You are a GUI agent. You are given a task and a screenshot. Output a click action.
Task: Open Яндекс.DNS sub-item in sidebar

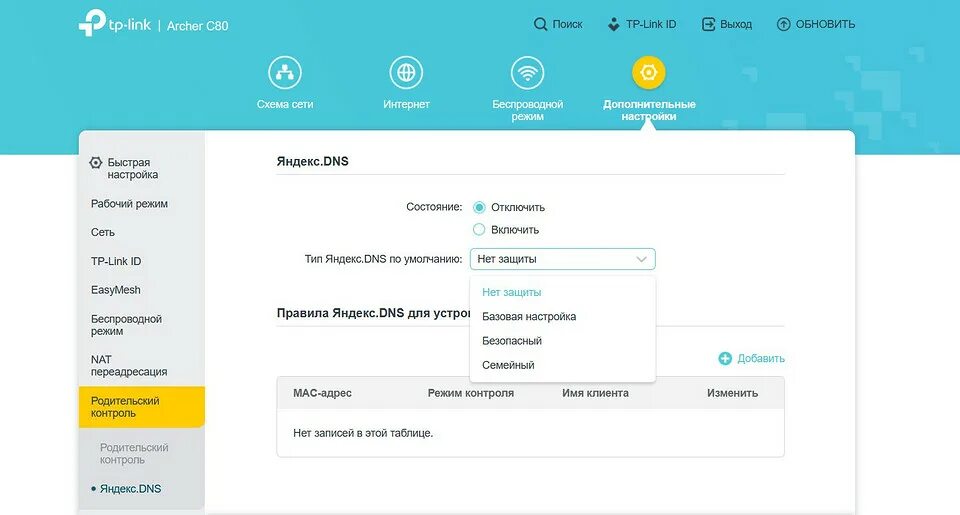pyautogui.click(x=130, y=489)
